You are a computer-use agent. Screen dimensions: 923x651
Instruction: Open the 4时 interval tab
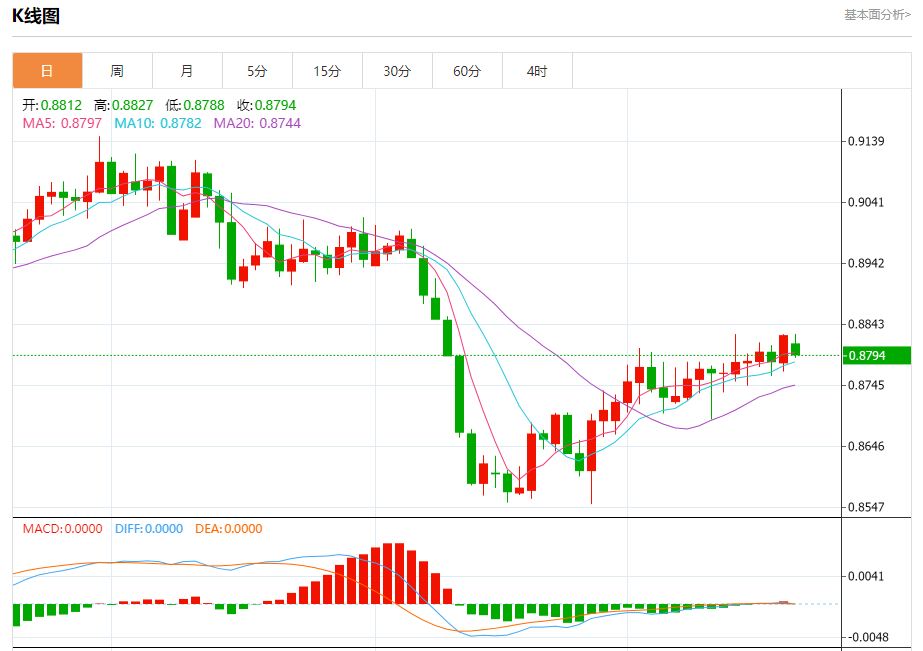(537, 71)
